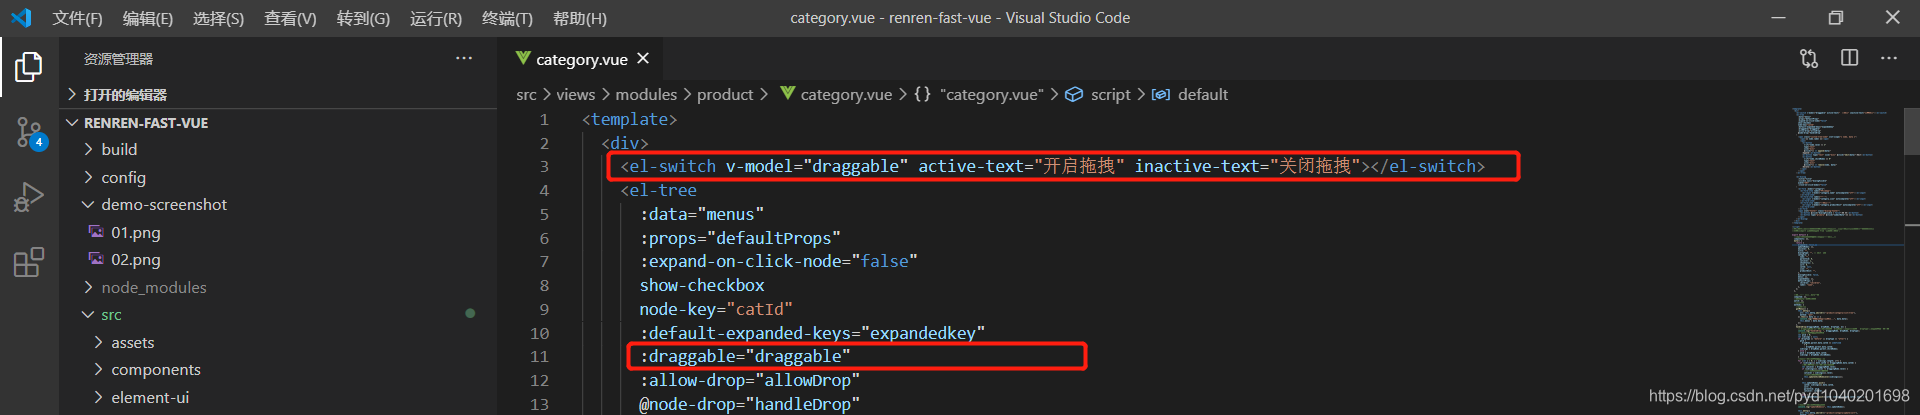
Task: Click the default symbol icon in breadcrumb
Action: pos(1161,94)
